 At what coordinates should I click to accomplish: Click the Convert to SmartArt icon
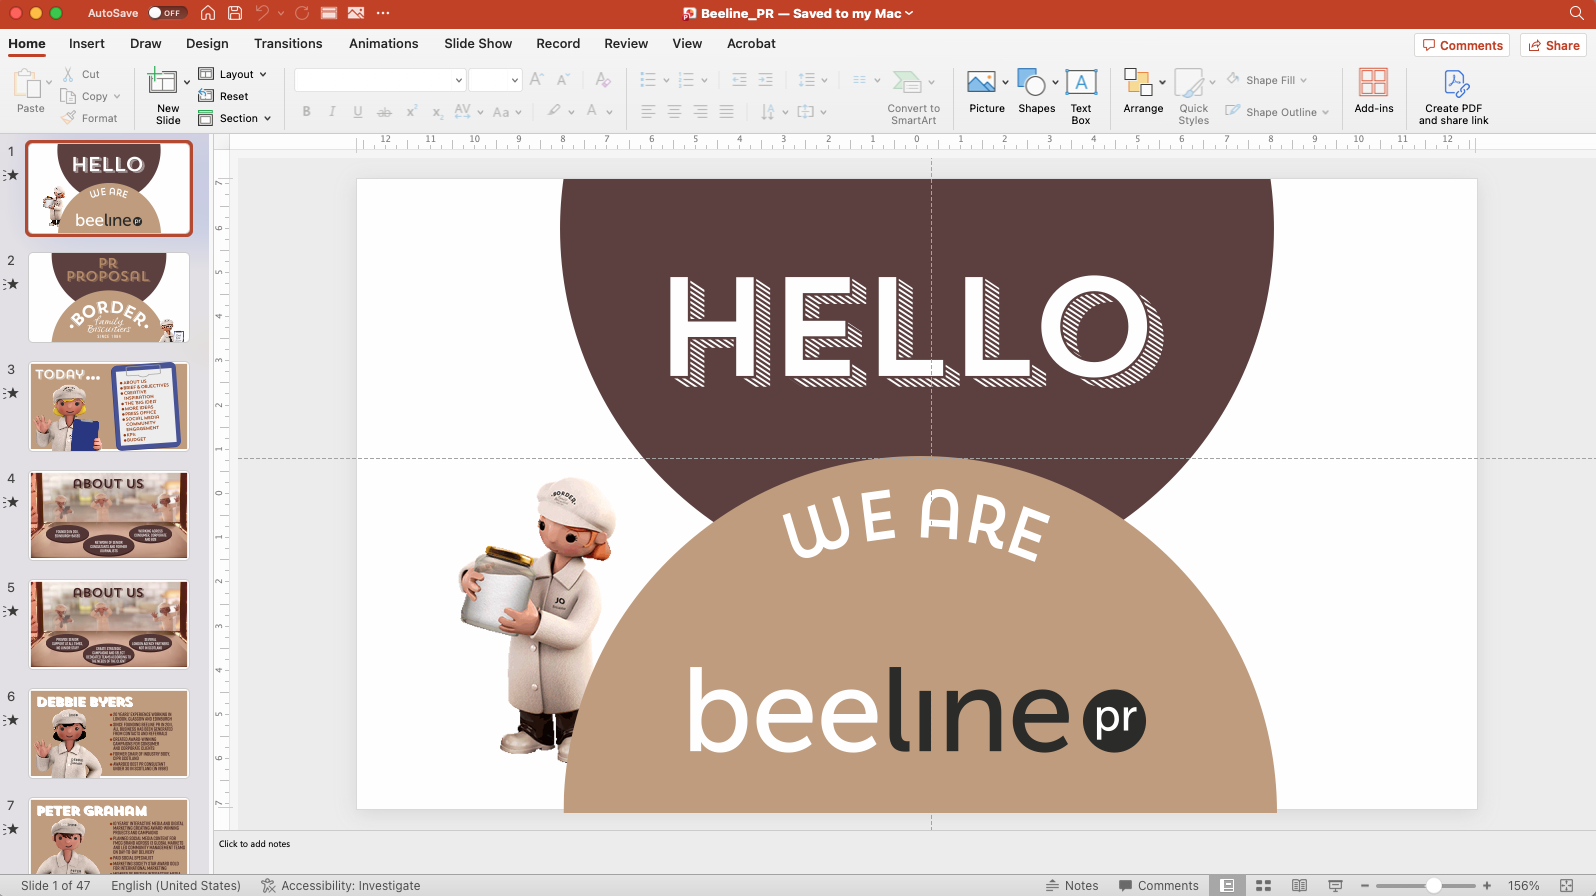tap(907, 82)
